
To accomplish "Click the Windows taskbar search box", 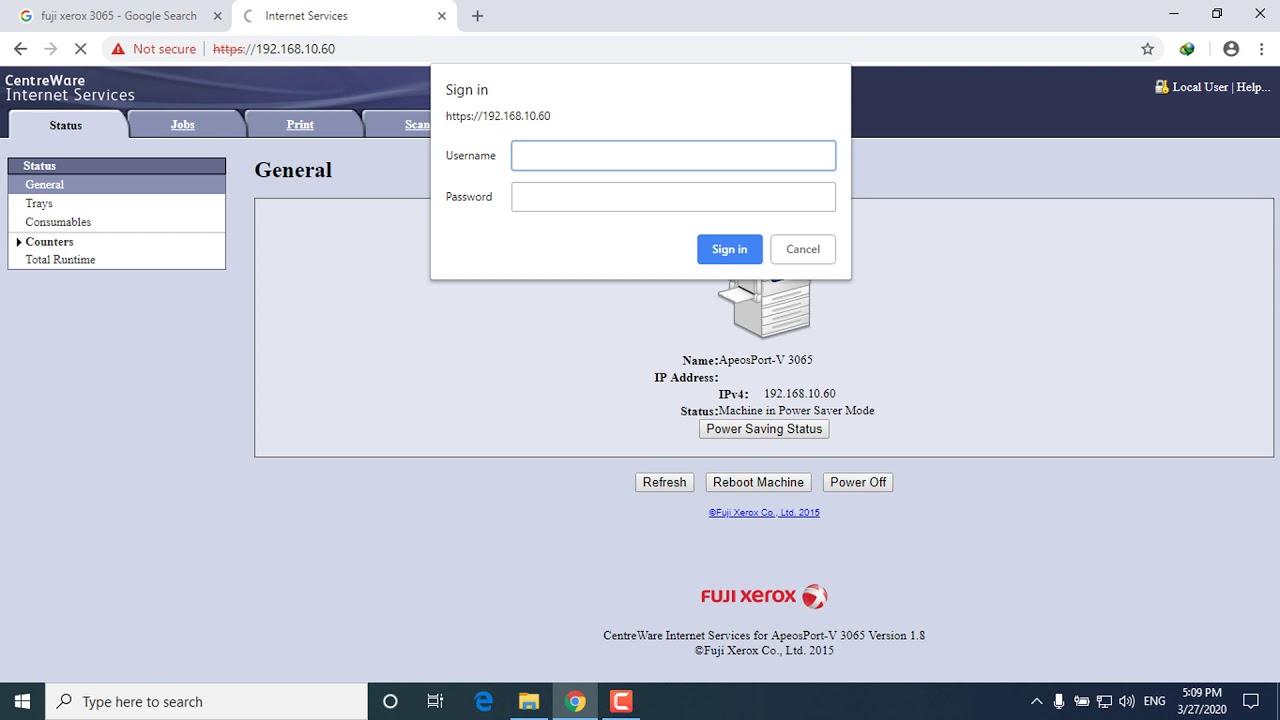I will point(207,701).
